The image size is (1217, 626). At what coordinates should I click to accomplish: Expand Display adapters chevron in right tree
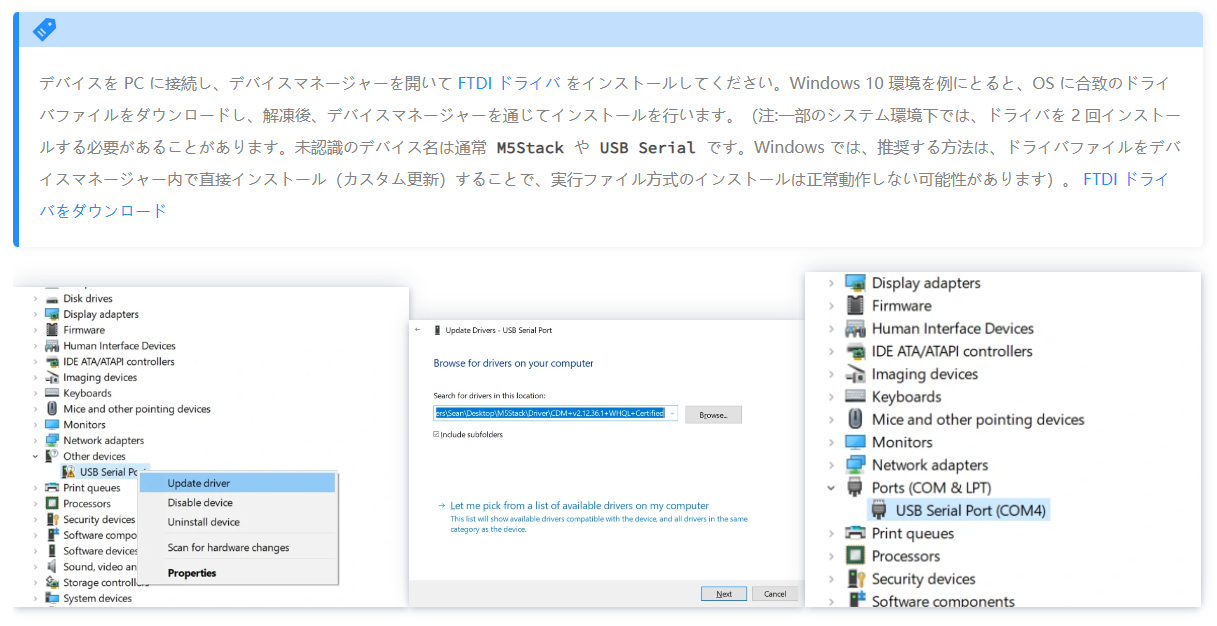click(x=830, y=283)
